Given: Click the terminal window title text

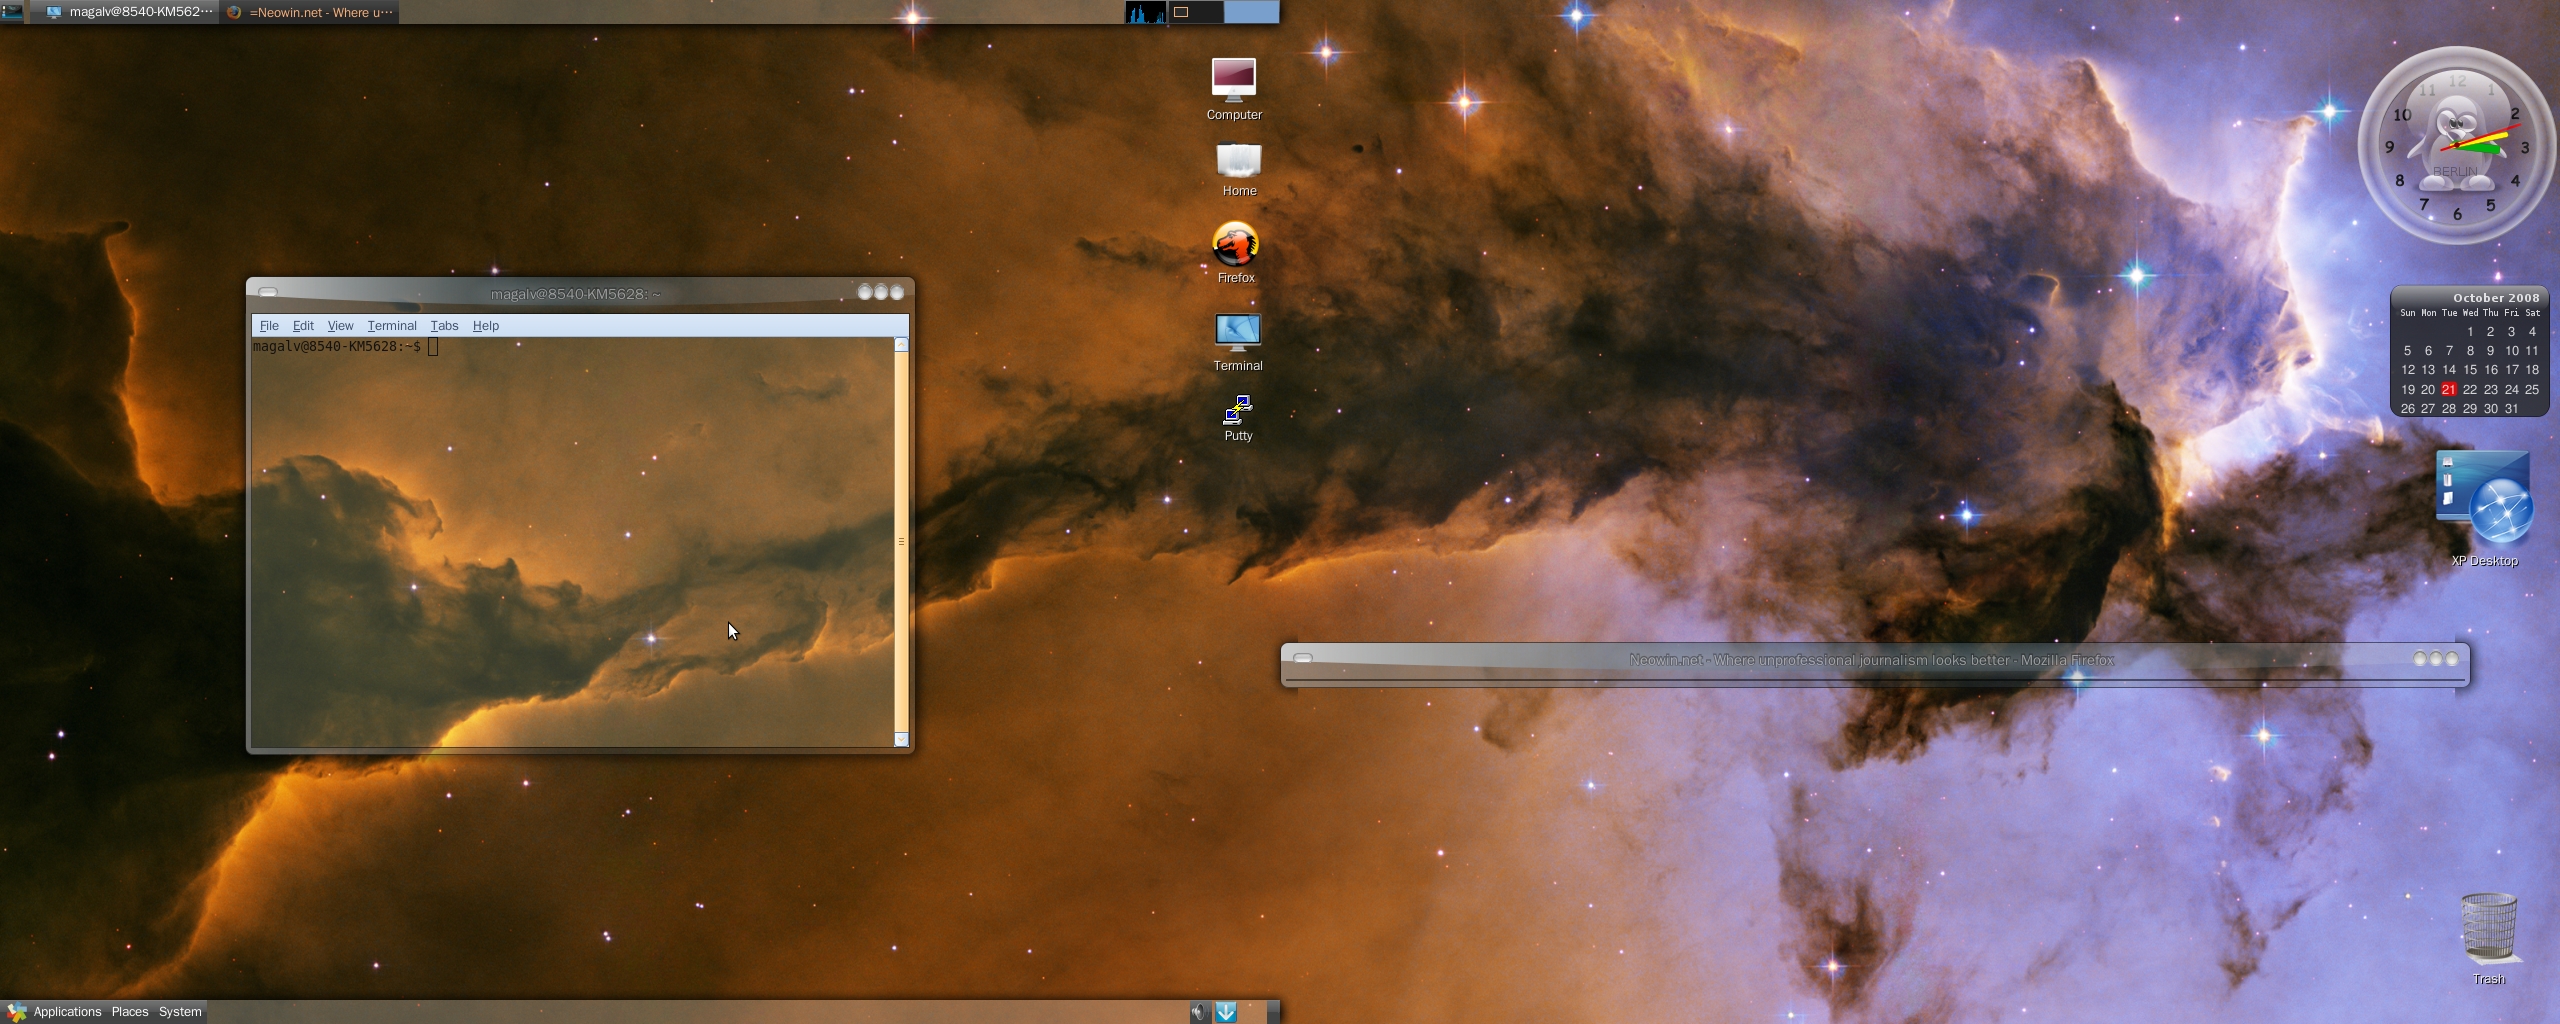Looking at the screenshot, I should (576, 294).
